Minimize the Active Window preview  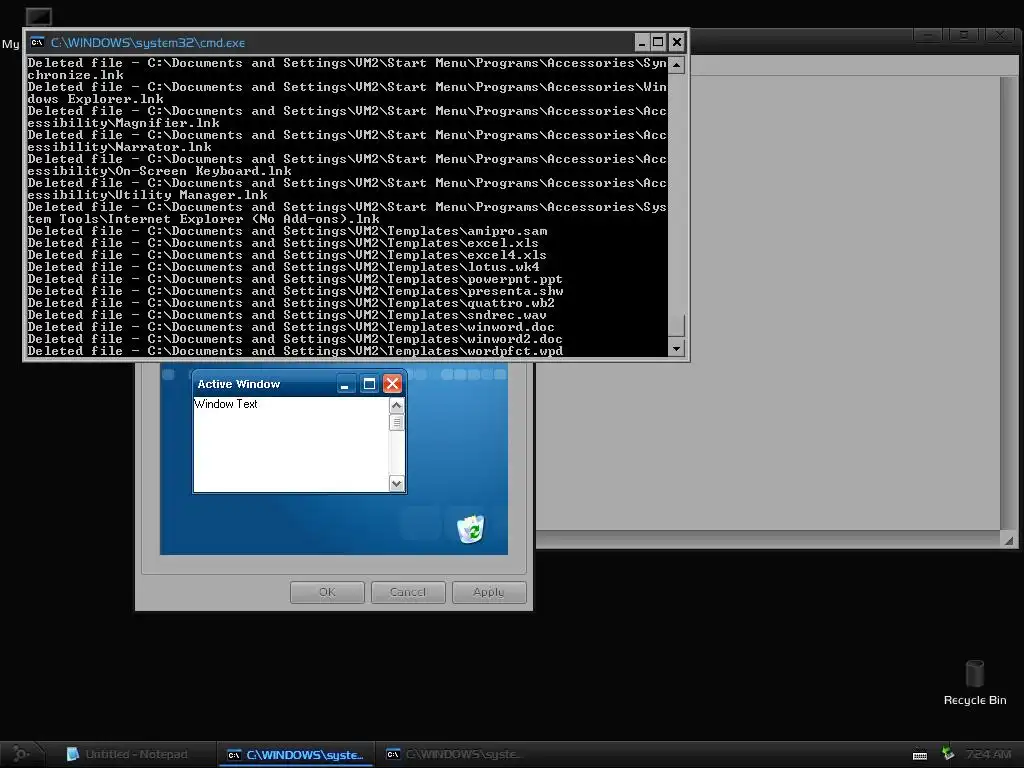point(345,384)
